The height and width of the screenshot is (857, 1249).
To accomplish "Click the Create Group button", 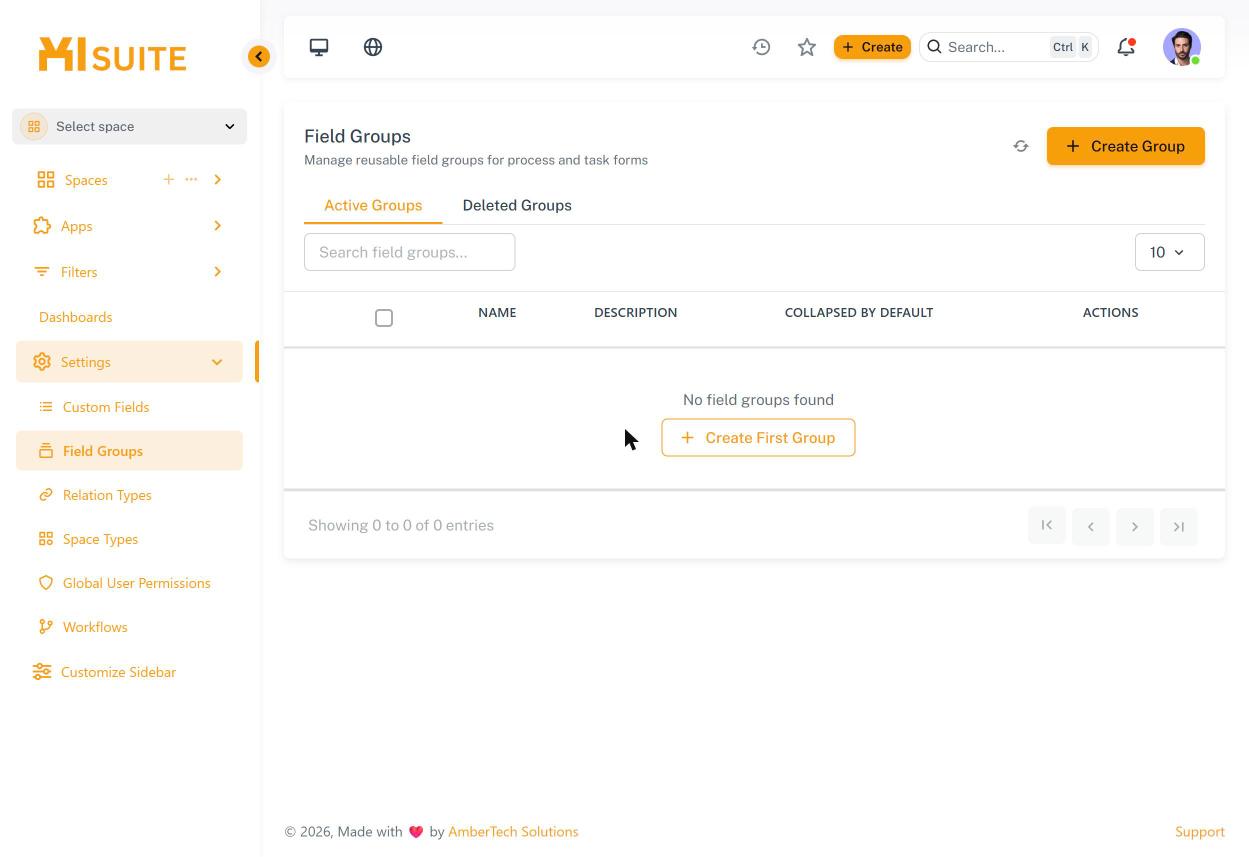I will [x=1126, y=146].
